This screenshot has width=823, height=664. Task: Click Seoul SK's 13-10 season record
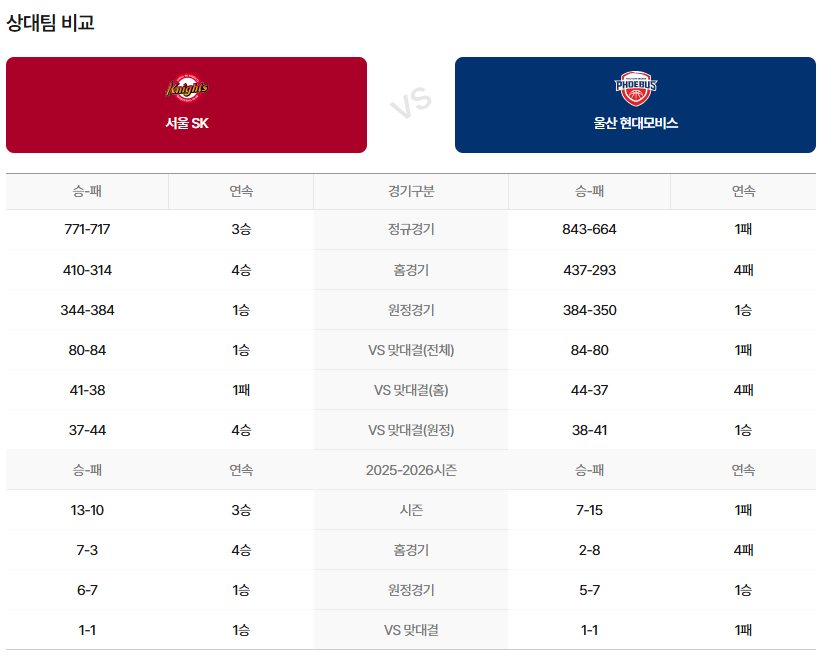pyautogui.click(x=87, y=510)
